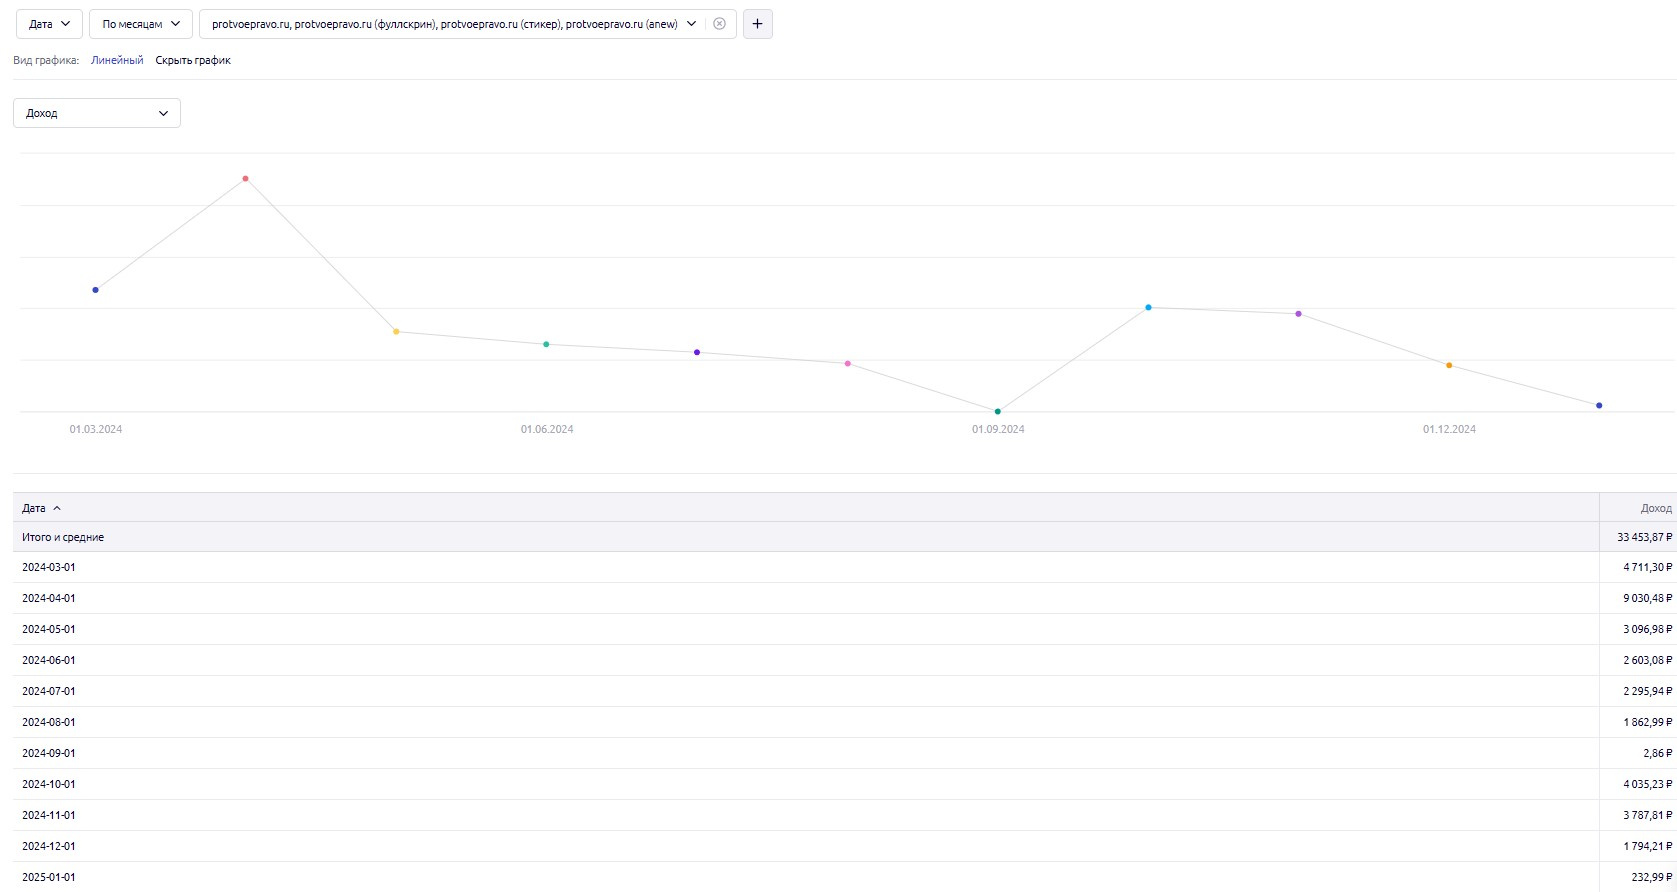The height and width of the screenshot is (892, 1677).
Task: Open the По месяцам period dropdown
Action: [x=141, y=24]
